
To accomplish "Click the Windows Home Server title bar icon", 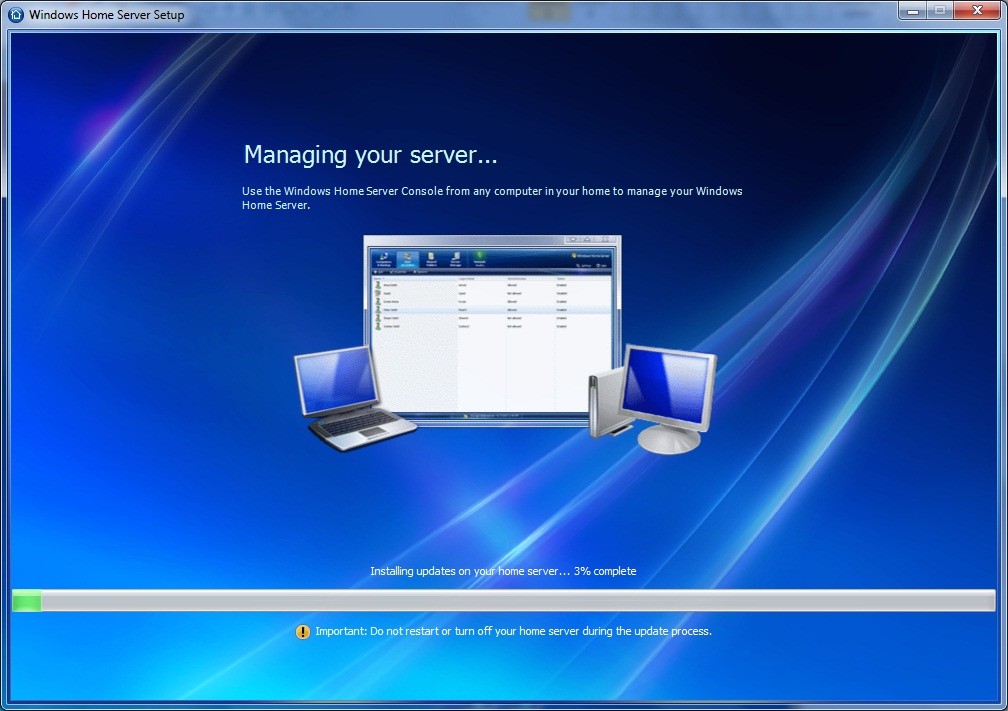I will click(16, 14).
